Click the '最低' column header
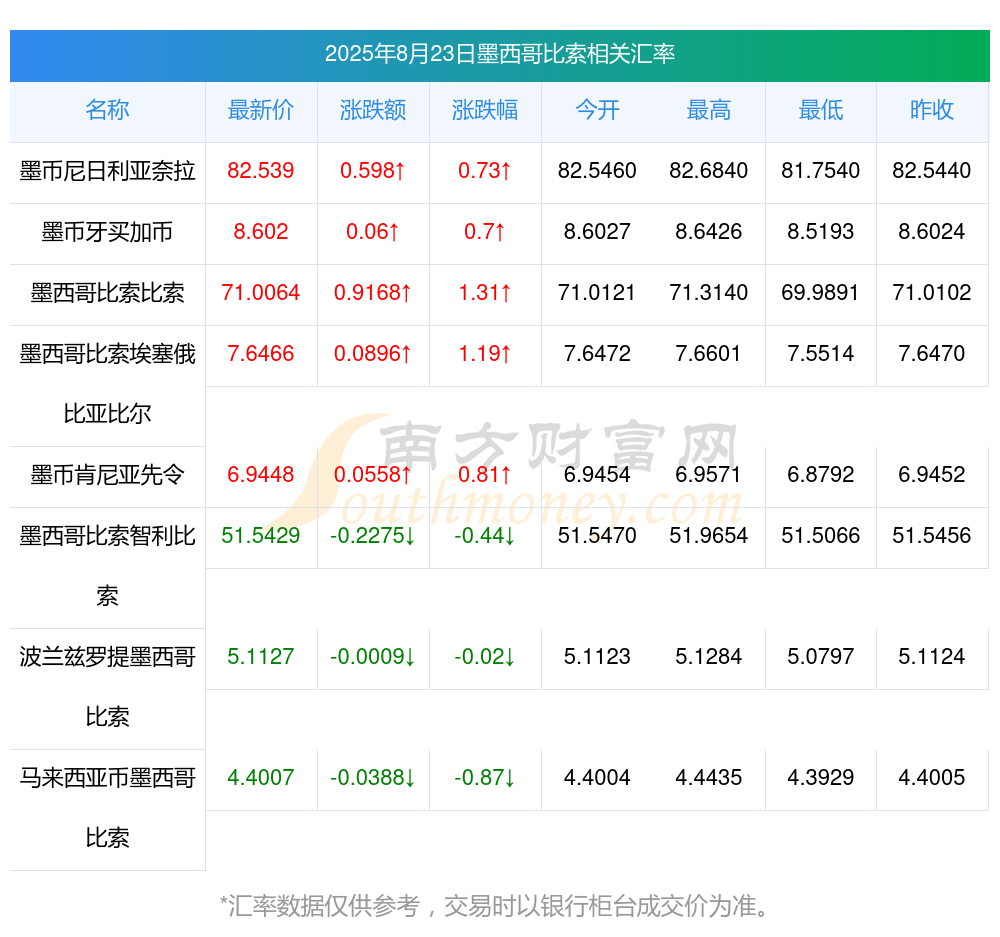The image size is (1000, 937). pyautogui.click(x=821, y=110)
